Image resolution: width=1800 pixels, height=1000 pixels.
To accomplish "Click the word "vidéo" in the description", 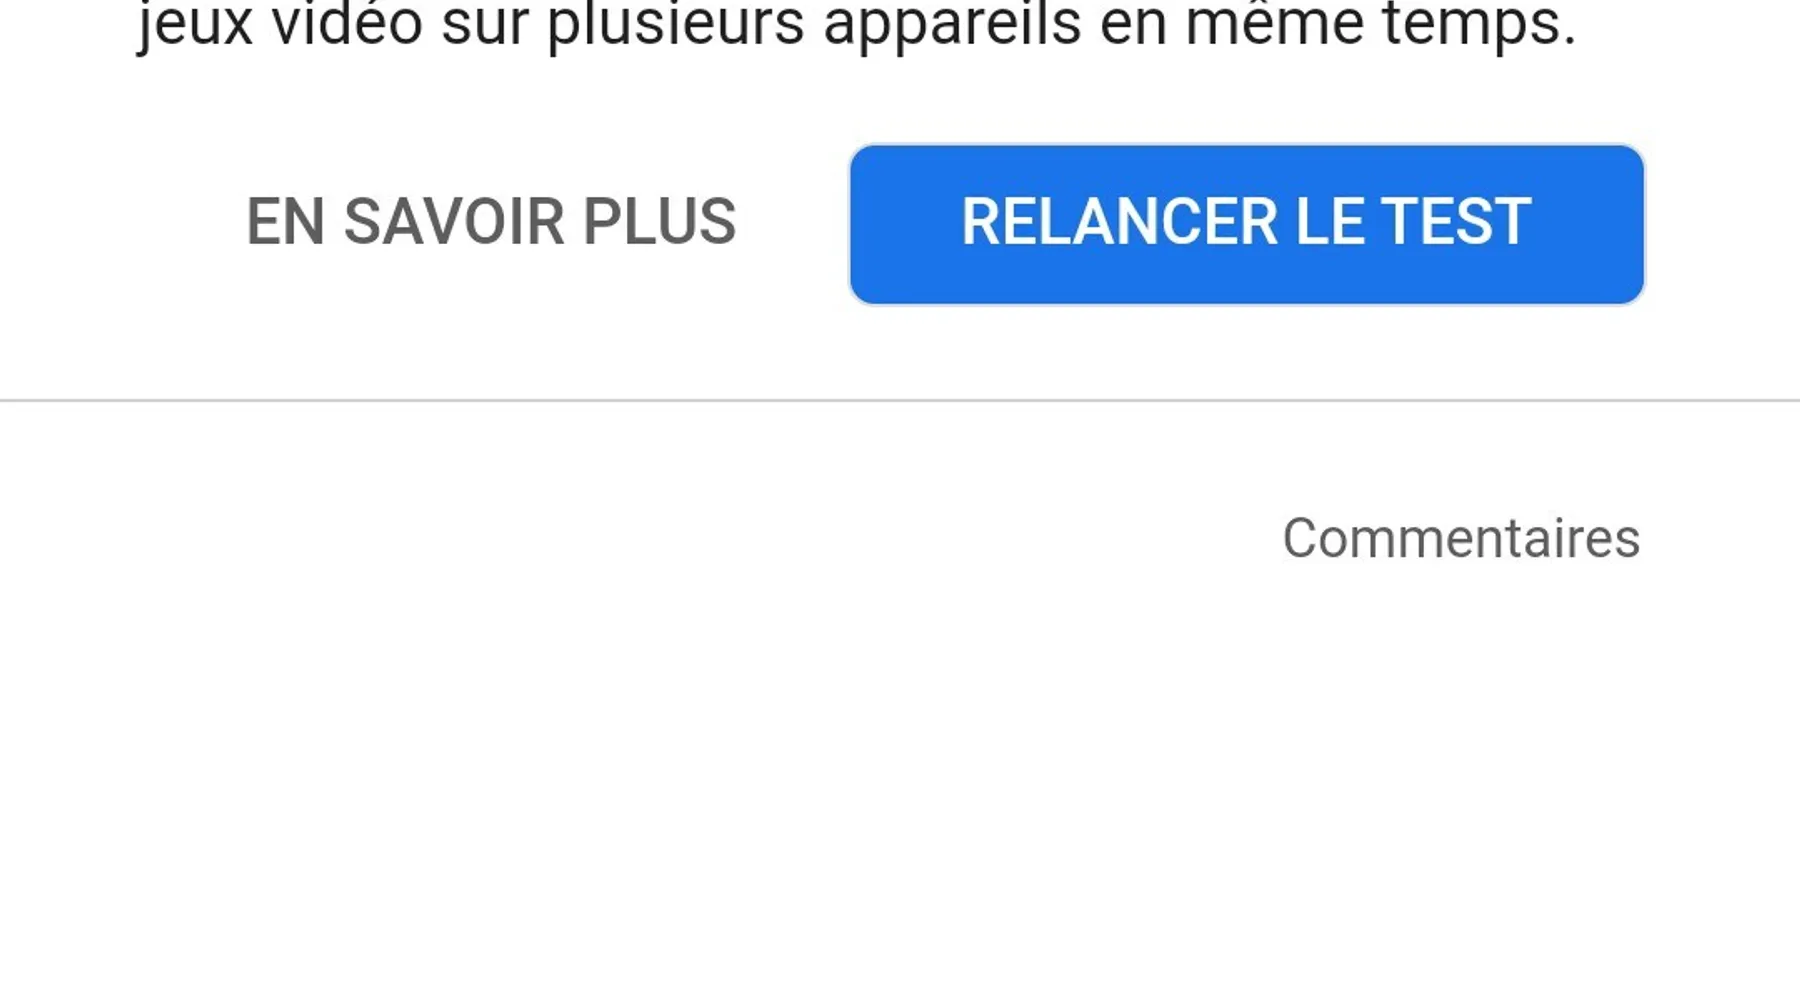I will tap(347, 22).
